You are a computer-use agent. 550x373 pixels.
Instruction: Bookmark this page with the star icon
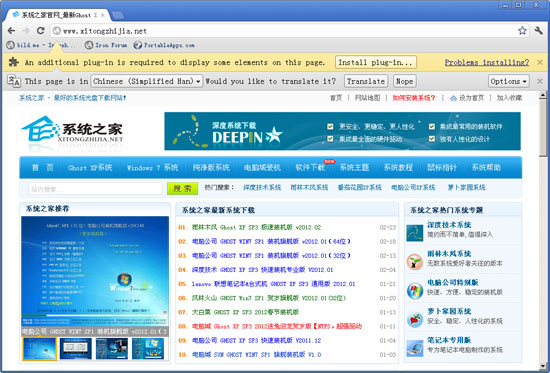coord(522,31)
